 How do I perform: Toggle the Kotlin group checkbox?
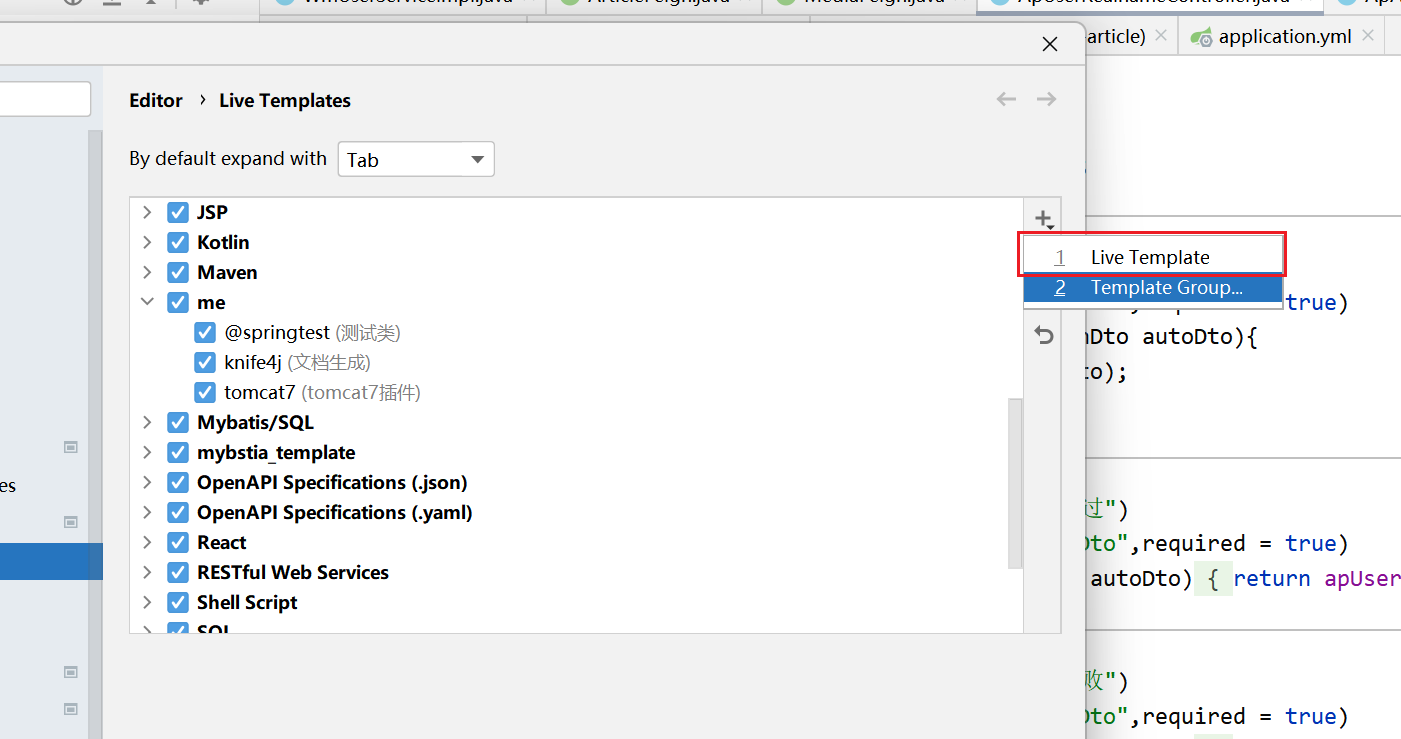point(178,242)
